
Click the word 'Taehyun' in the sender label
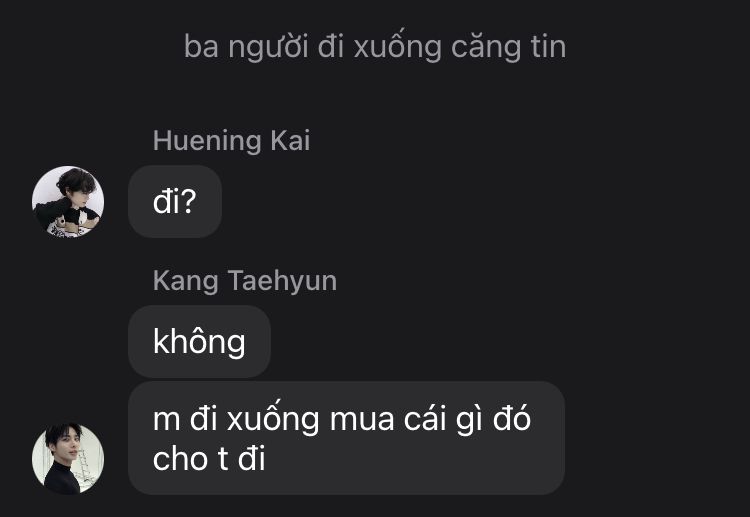click(282, 280)
